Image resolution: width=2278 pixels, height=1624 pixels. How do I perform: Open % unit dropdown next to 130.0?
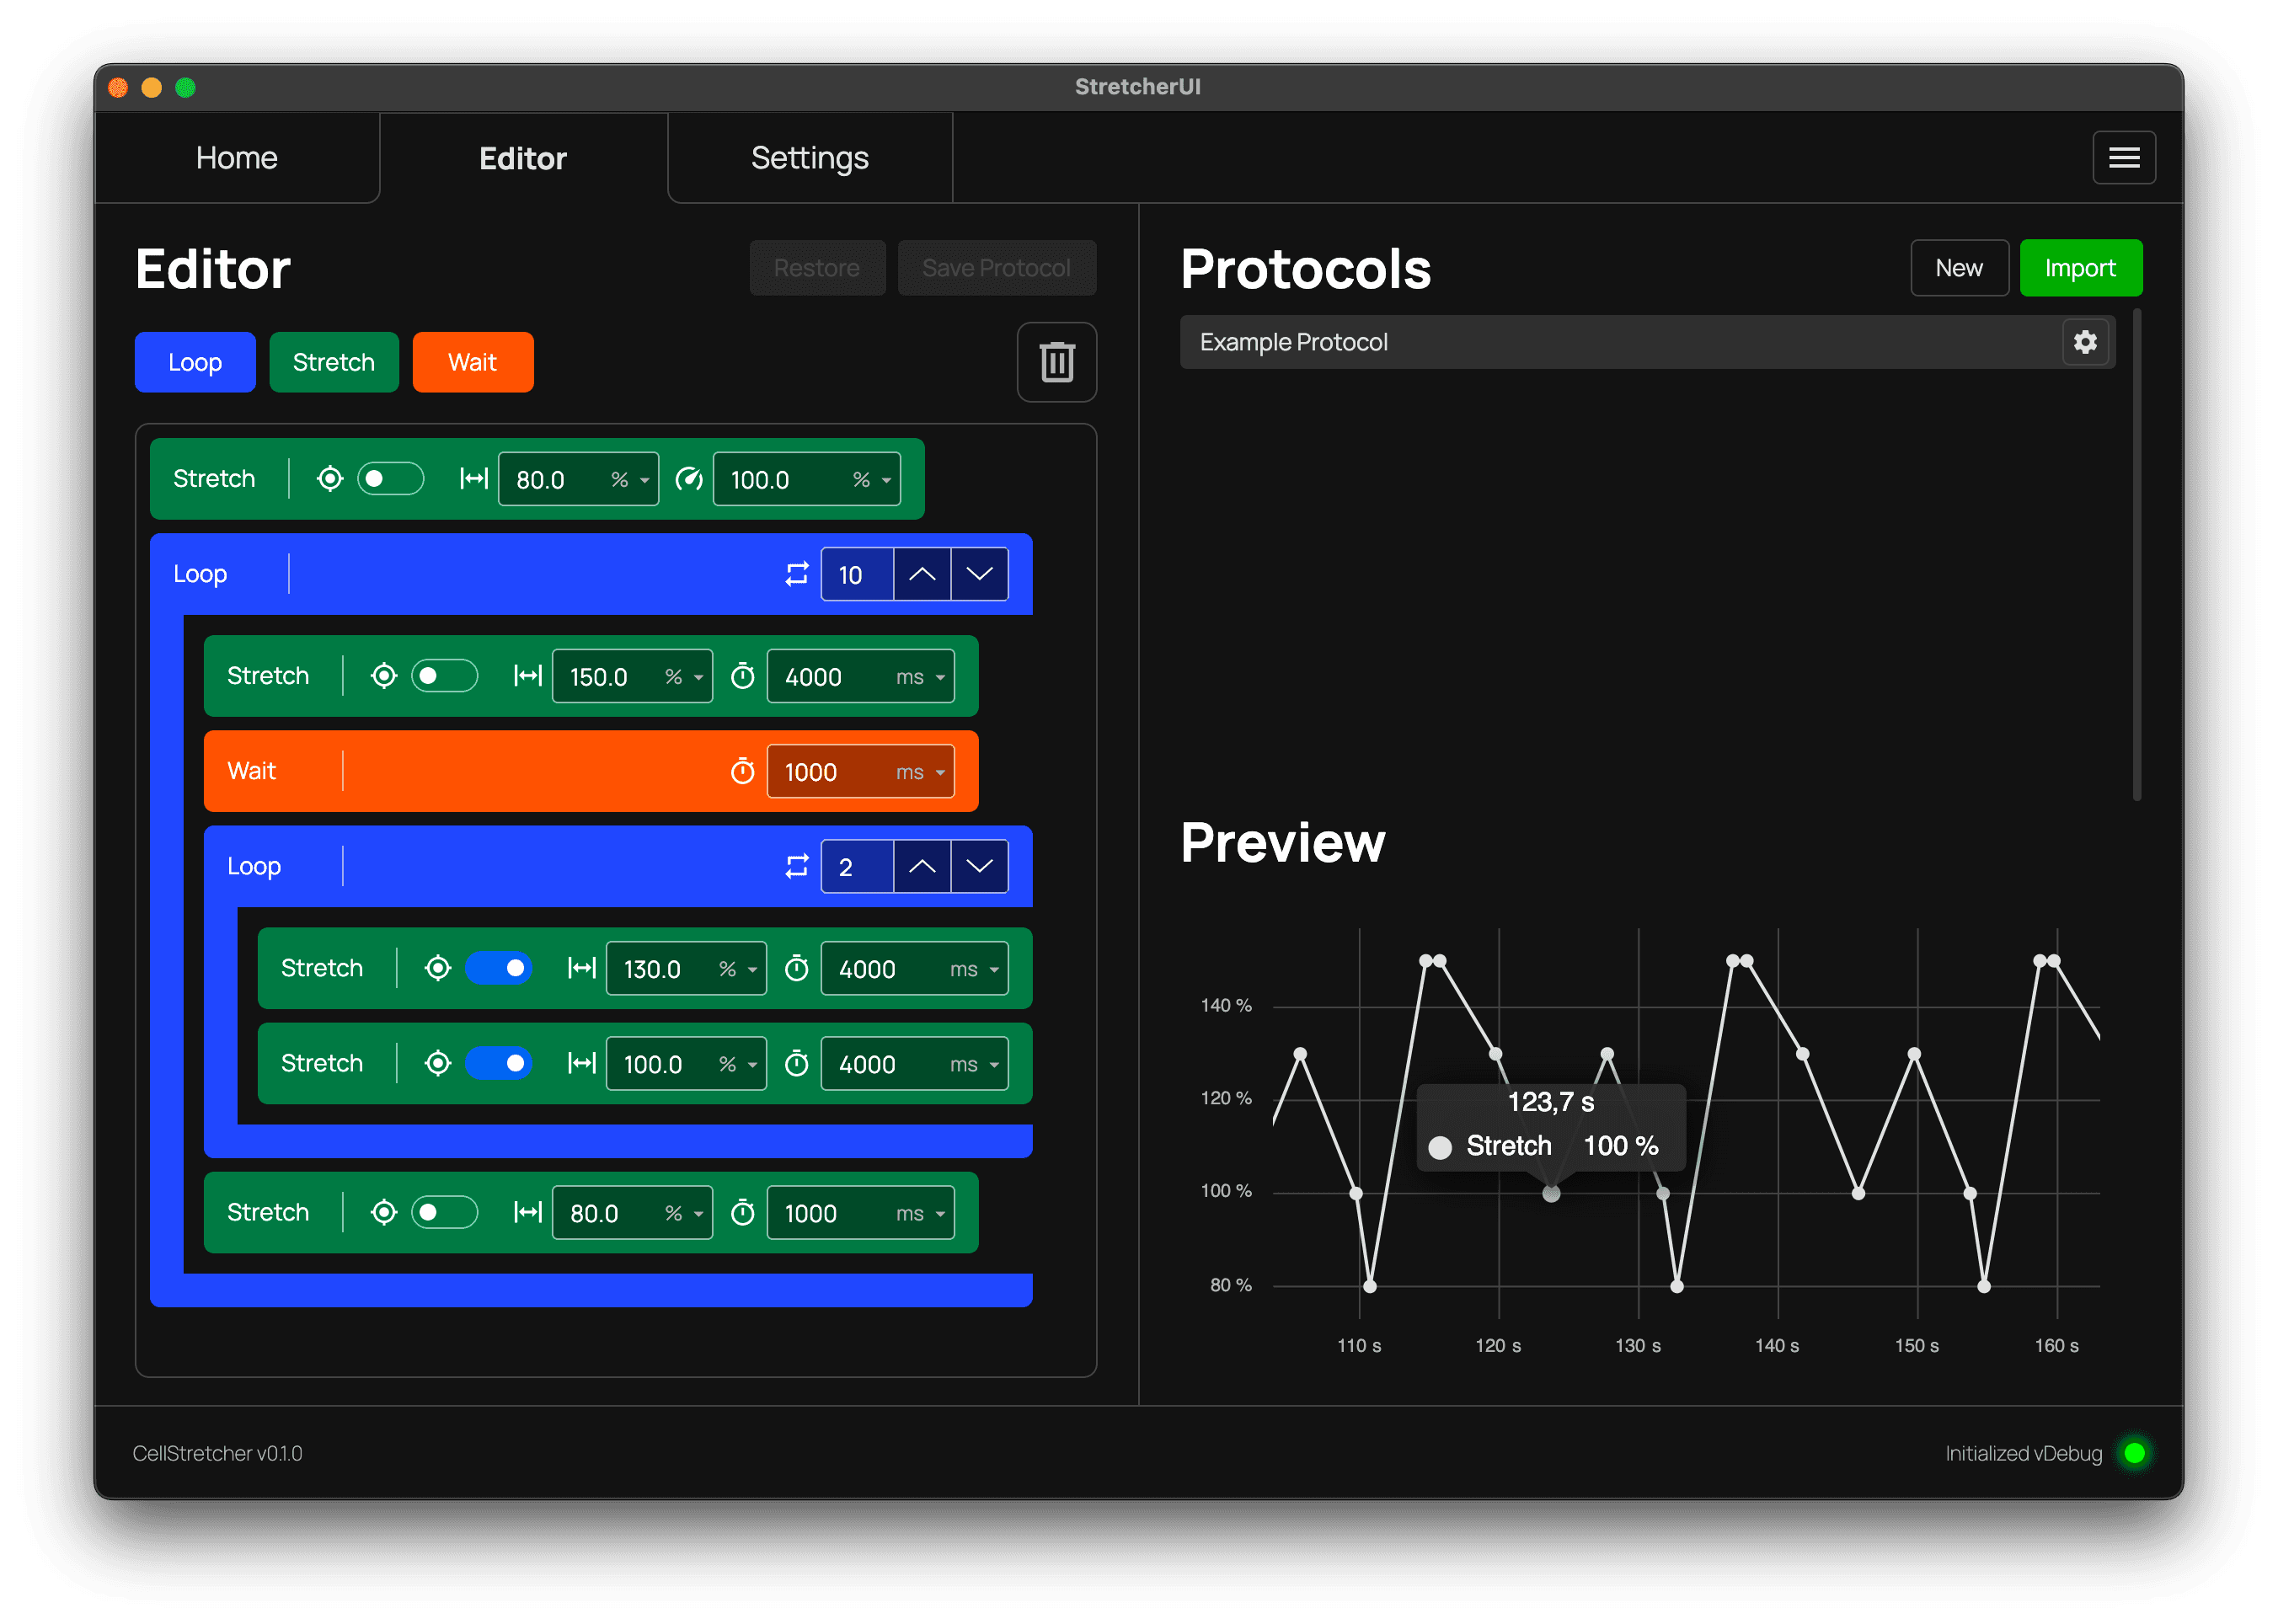click(x=738, y=969)
